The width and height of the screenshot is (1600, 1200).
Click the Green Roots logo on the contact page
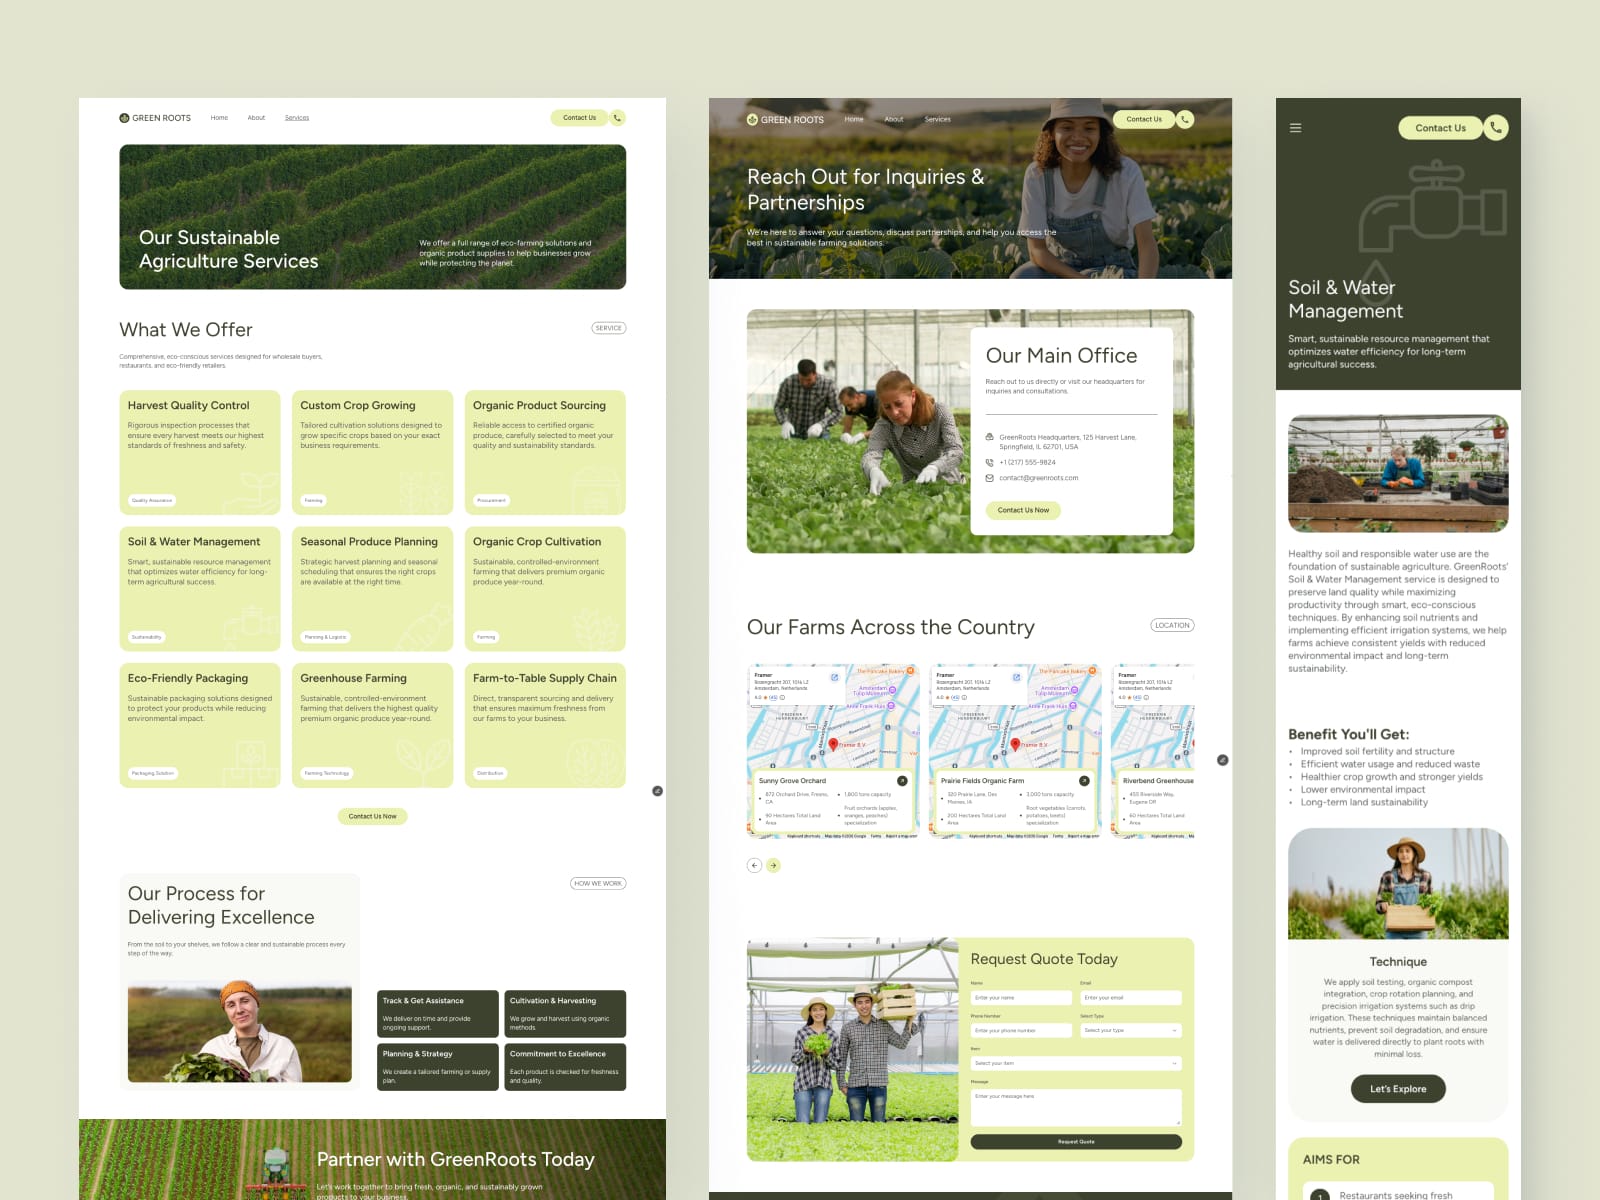tap(785, 120)
